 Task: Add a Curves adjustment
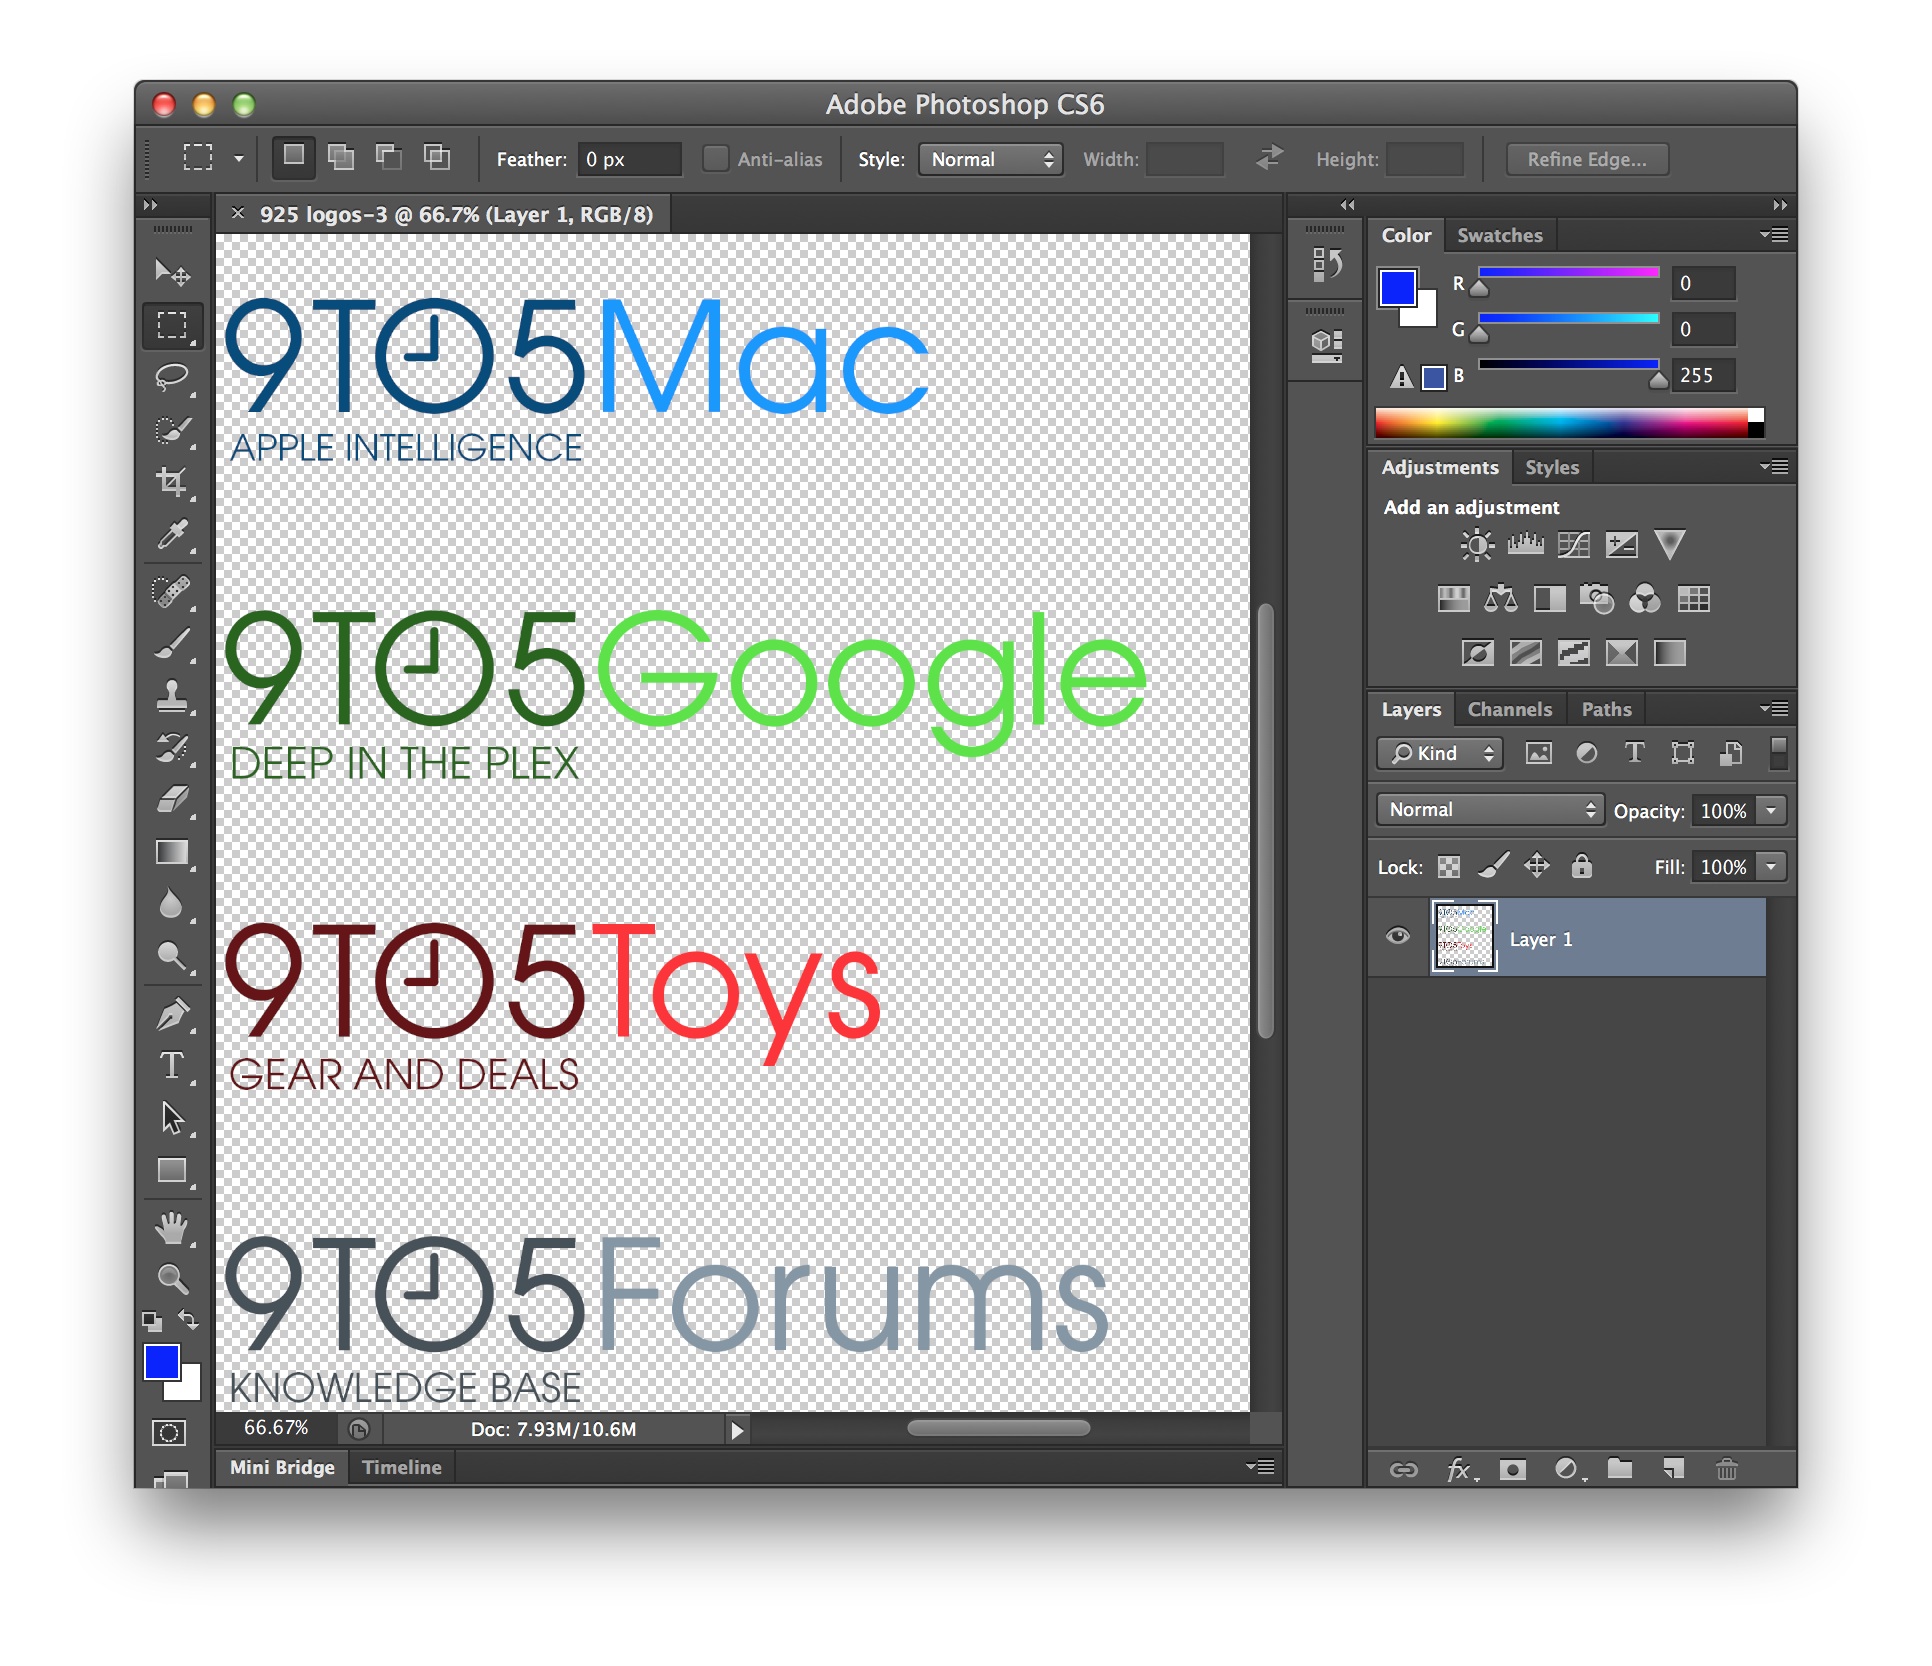(x=1574, y=546)
